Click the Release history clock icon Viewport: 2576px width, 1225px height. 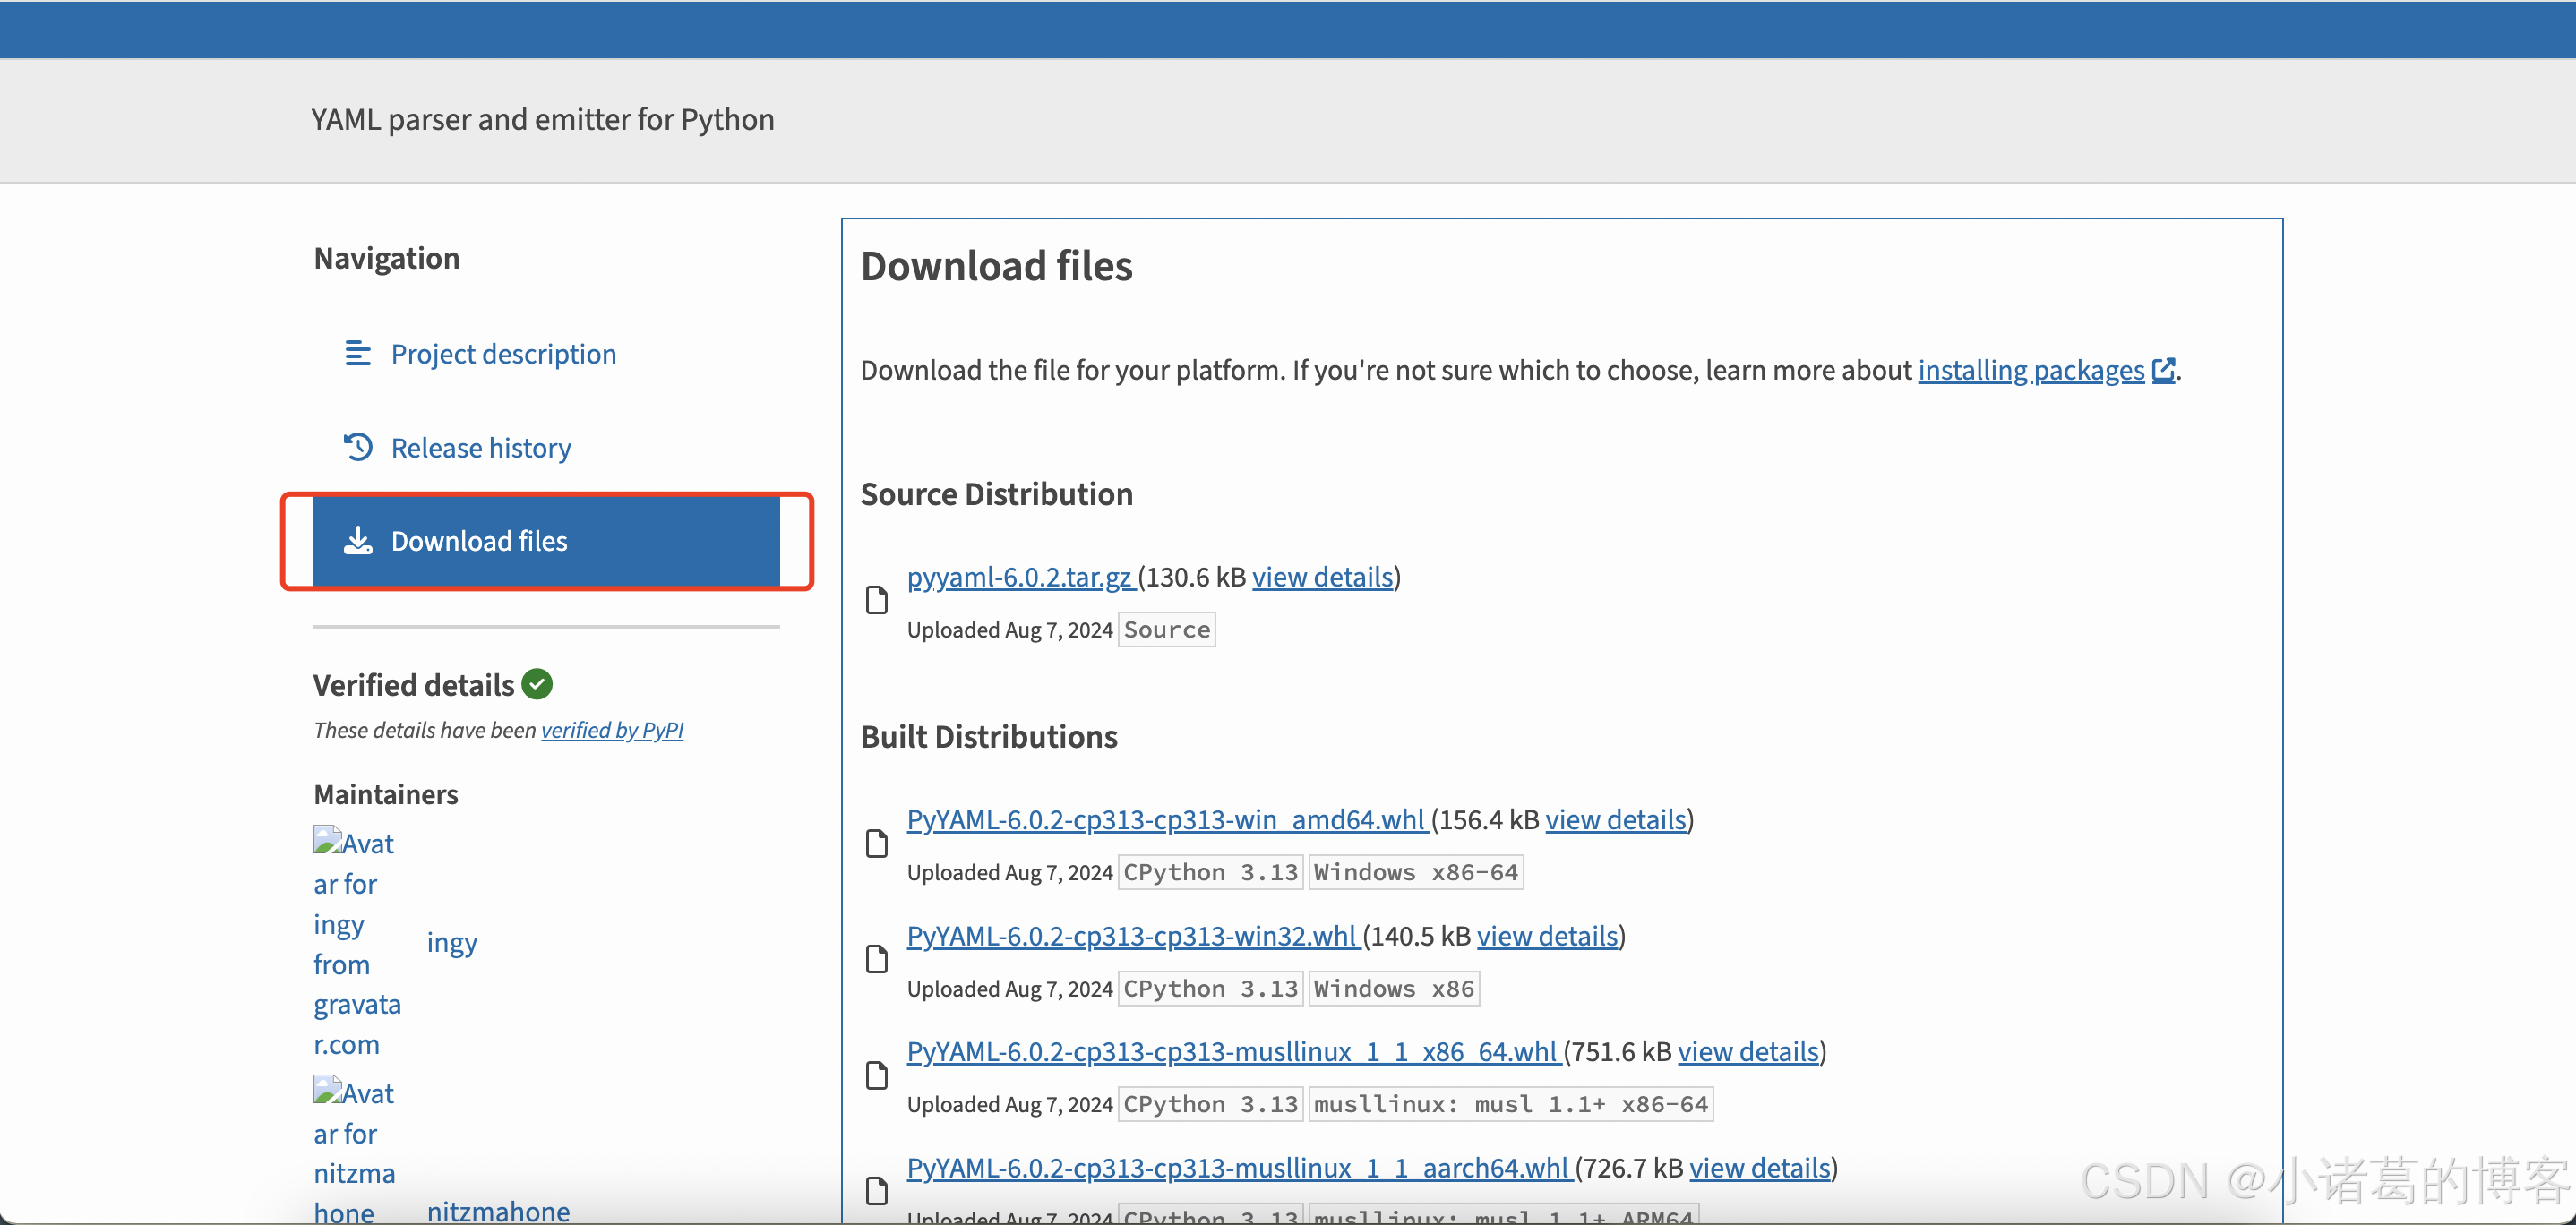tap(357, 447)
